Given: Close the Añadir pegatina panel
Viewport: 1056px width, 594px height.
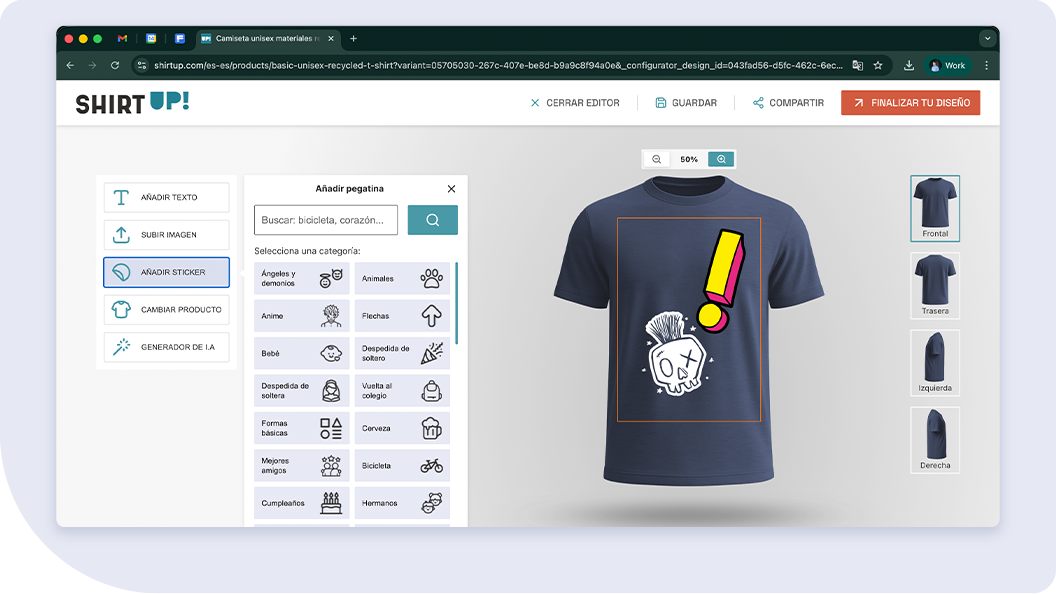Looking at the screenshot, I should click(x=451, y=189).
